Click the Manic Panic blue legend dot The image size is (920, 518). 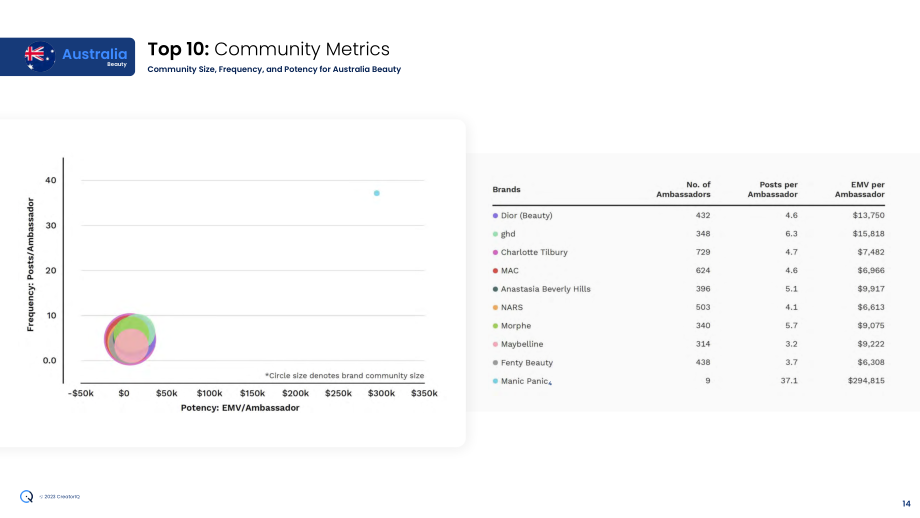pyautogui.click(x=495, y=381)
